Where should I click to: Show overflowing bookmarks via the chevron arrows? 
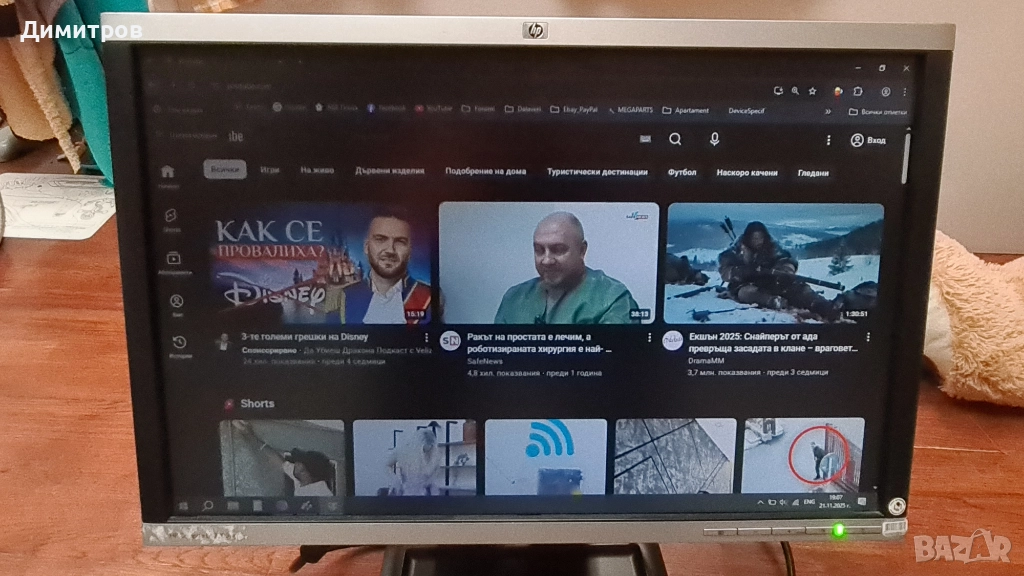[x=828, y=111]
